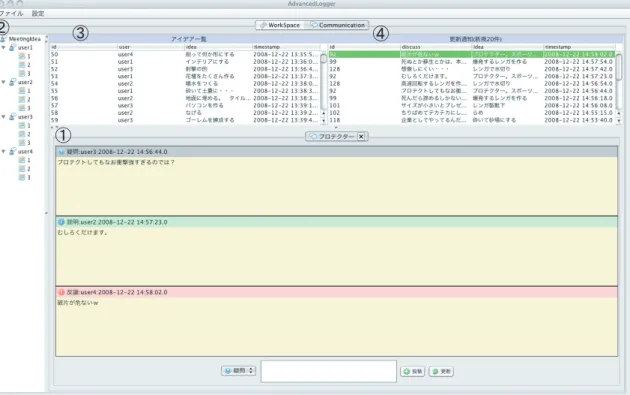
Task: Select item 3 icon under user2
Action: pos(22,108)
